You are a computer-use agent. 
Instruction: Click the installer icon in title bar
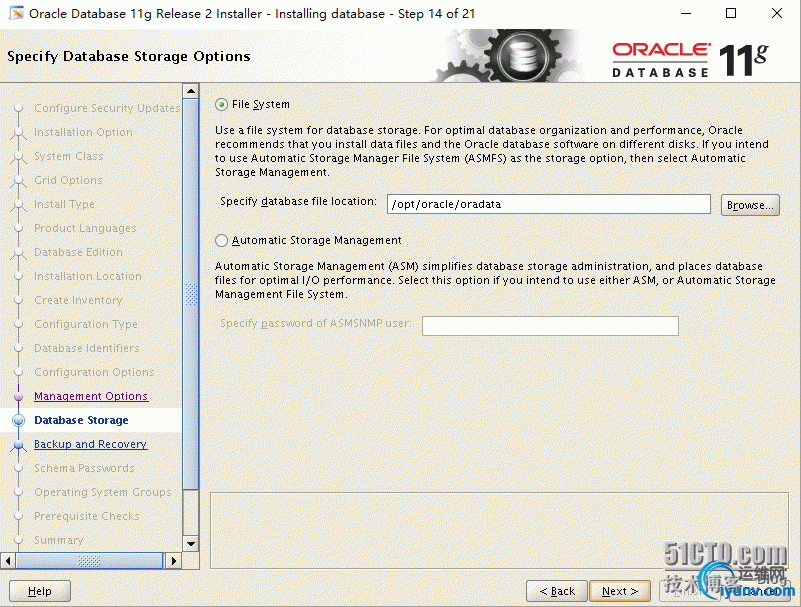pyautogui.click(x=16, y=13)
